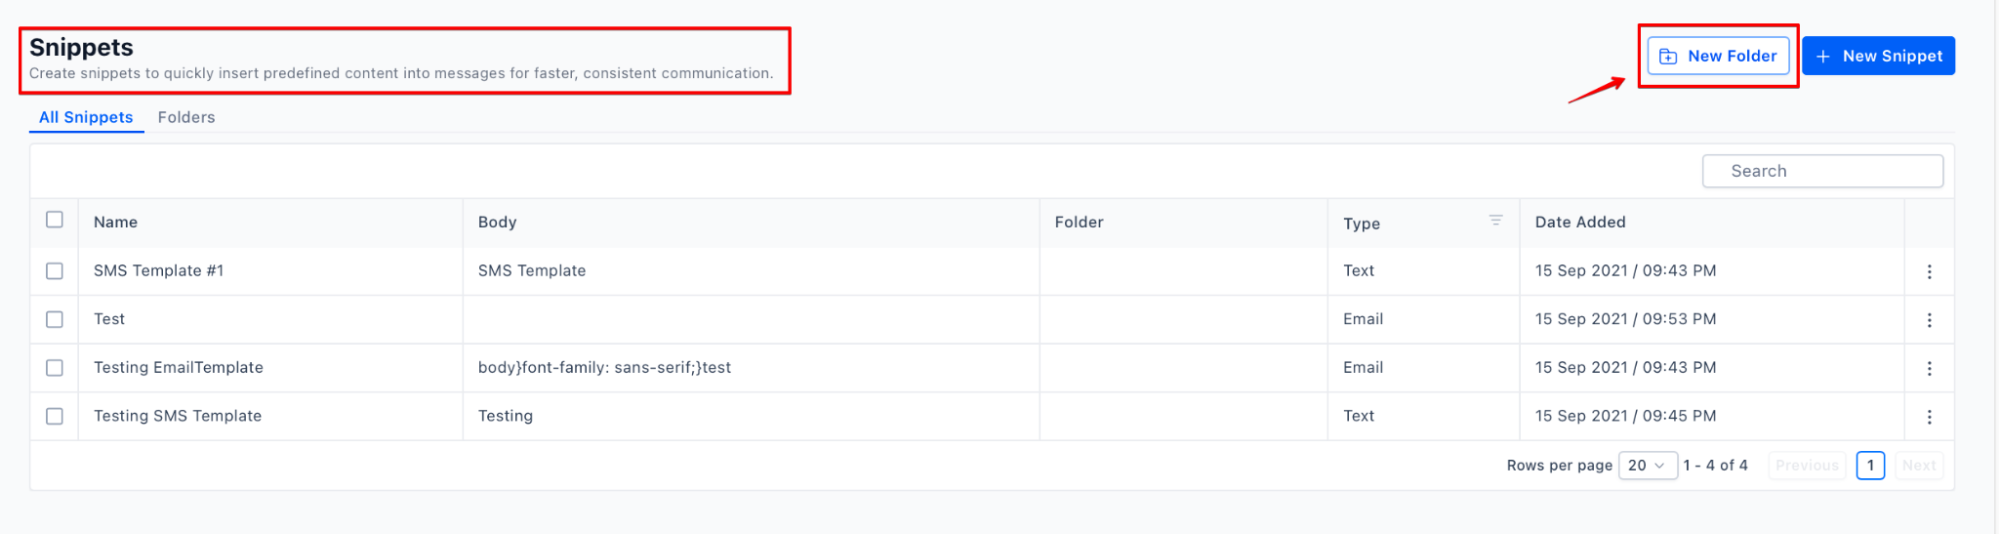Switch to the Folders tab
The height and width of the screenshot is (534, 1999).
pos(186,117)
